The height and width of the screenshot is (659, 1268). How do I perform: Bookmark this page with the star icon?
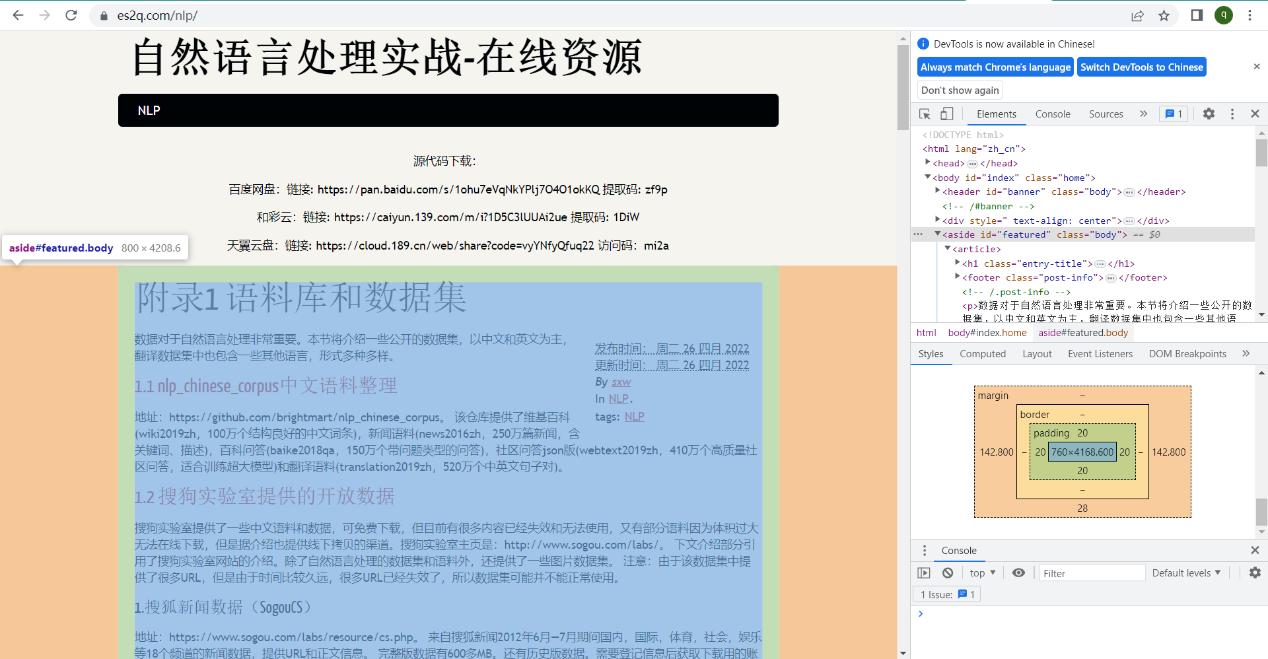[x=1164, y=15]
